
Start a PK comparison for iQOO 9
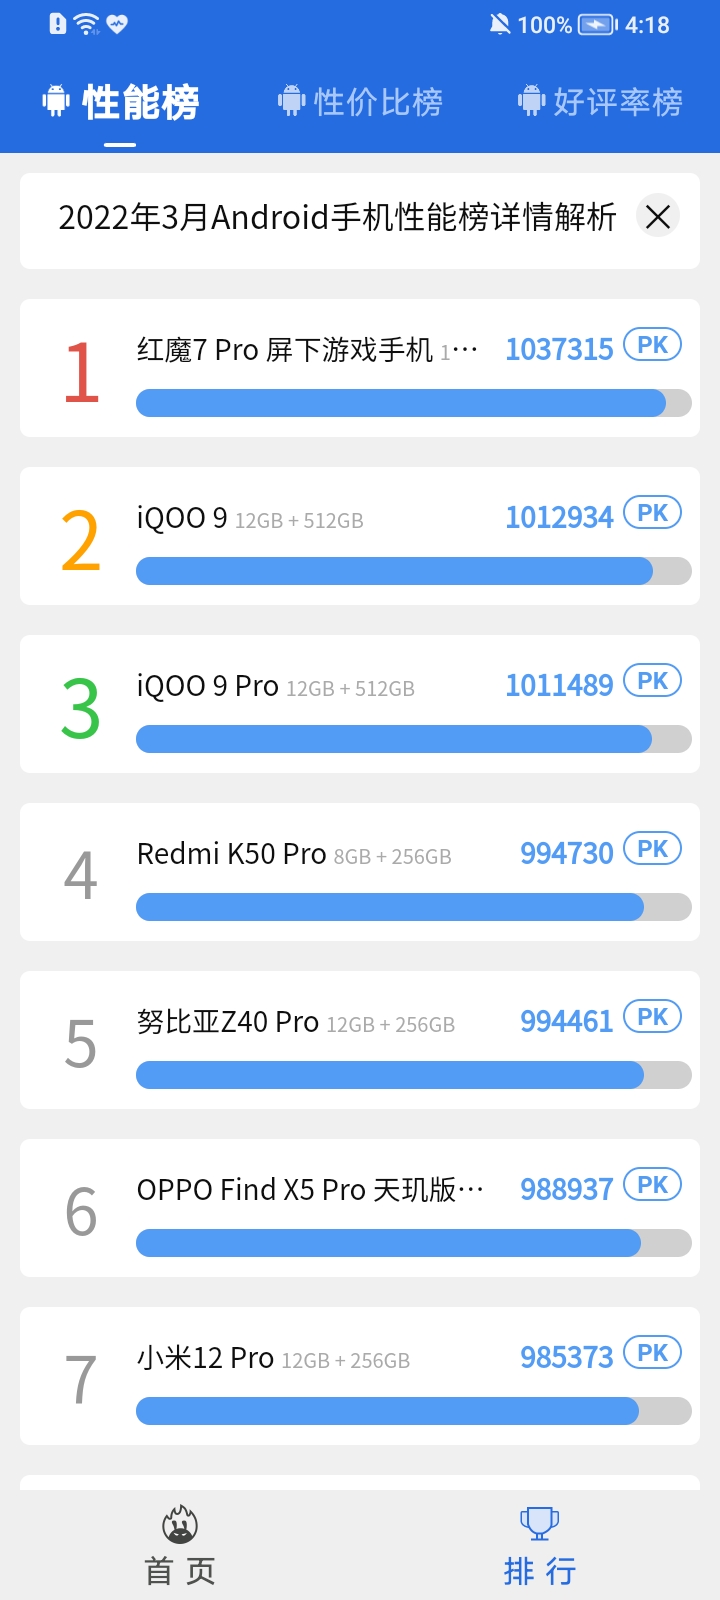click(x=651, y=512)
